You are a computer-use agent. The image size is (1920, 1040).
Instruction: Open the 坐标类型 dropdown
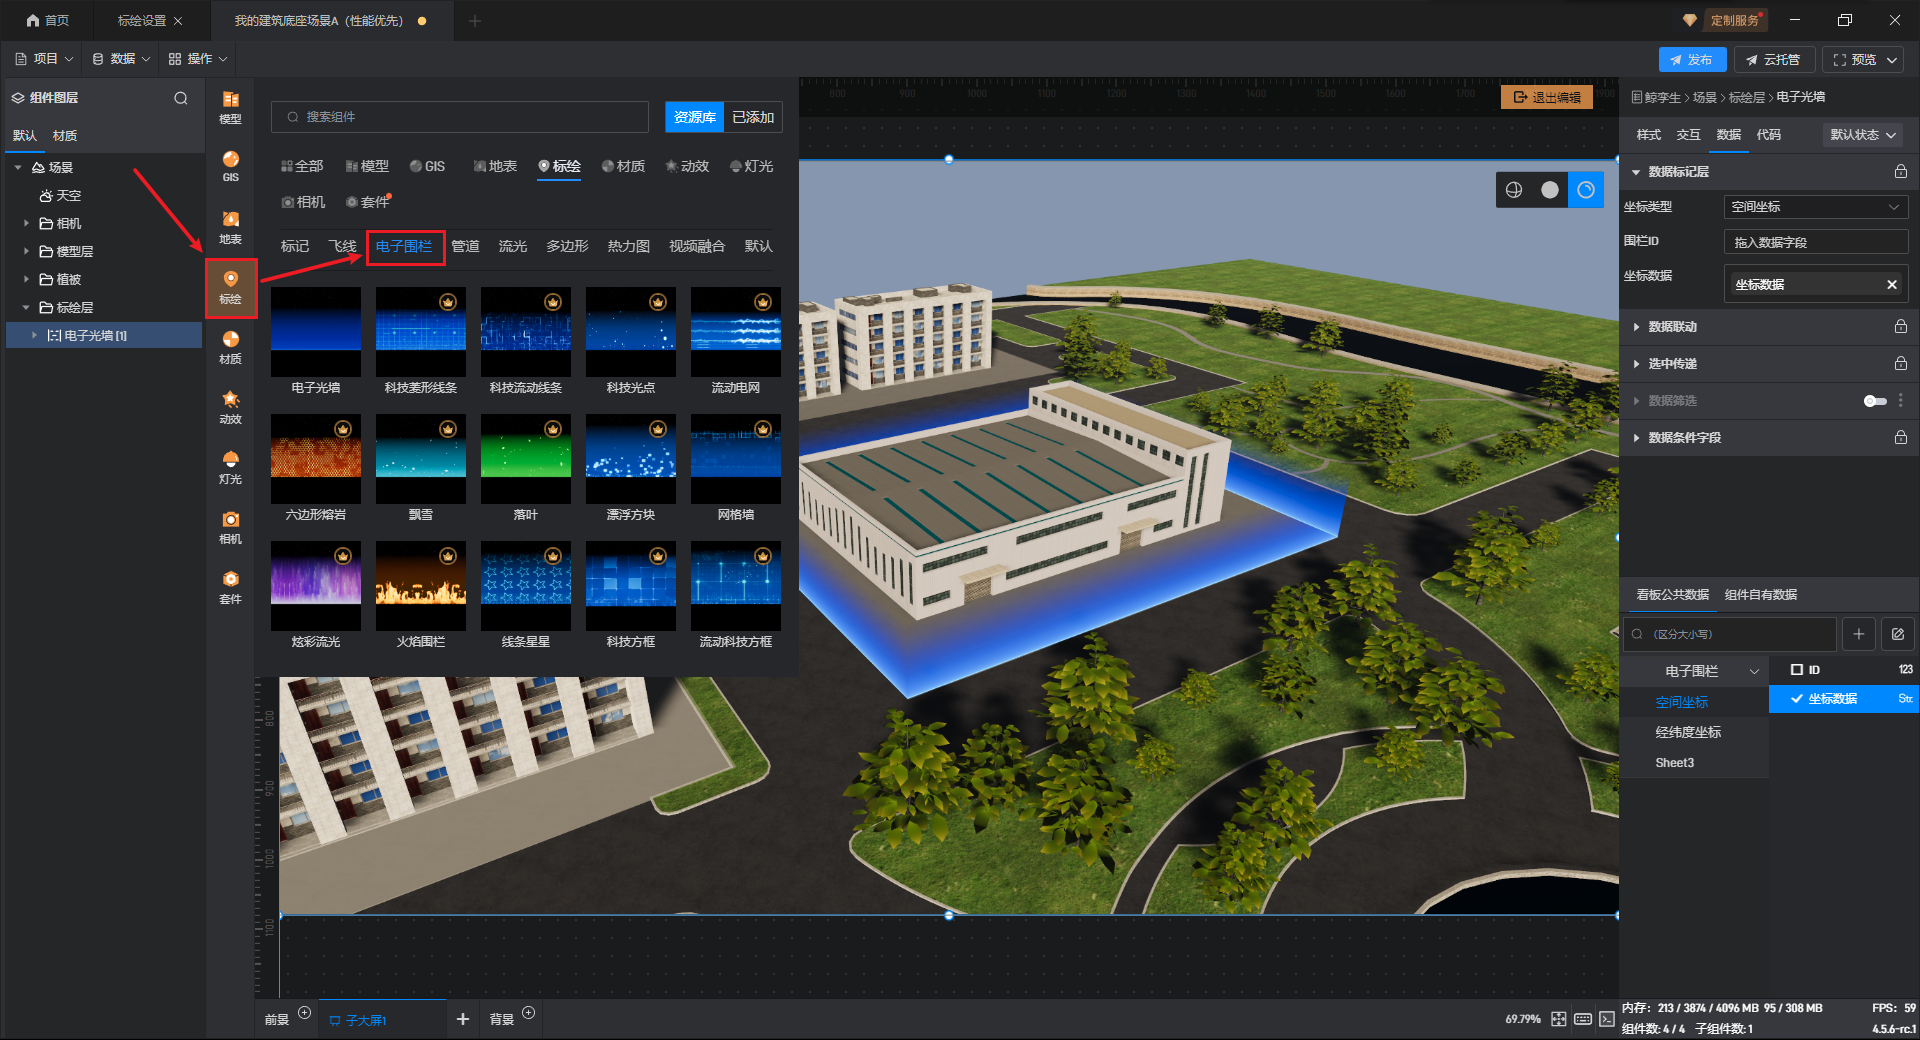pos(1815,207)
